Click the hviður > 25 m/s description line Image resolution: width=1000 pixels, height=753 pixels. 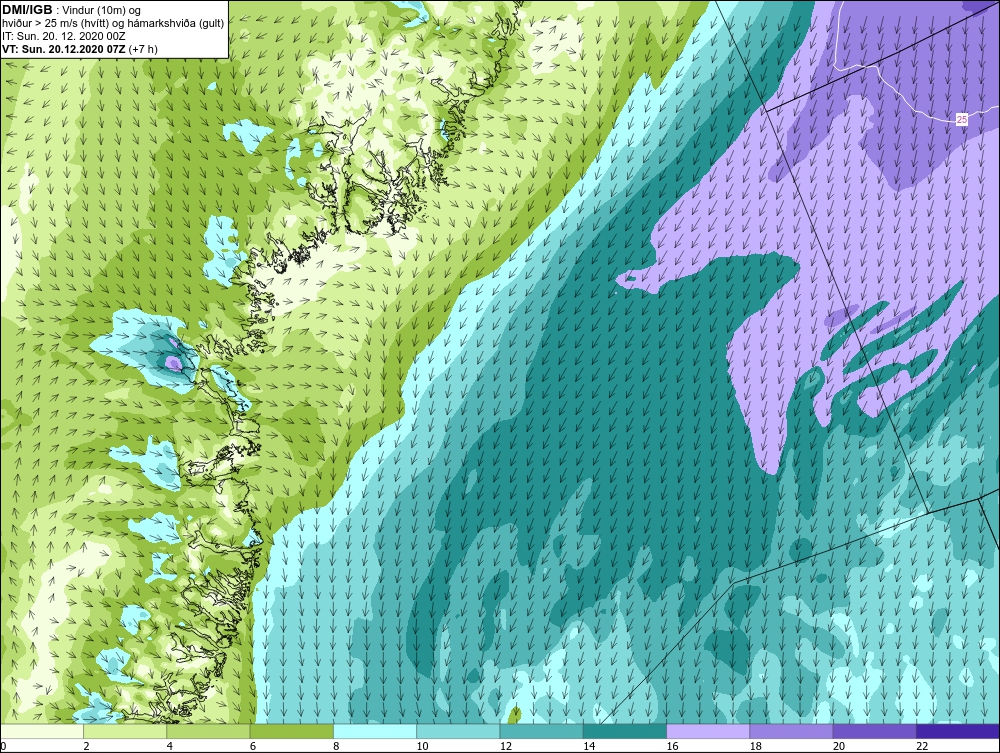(x=113, y=24)
